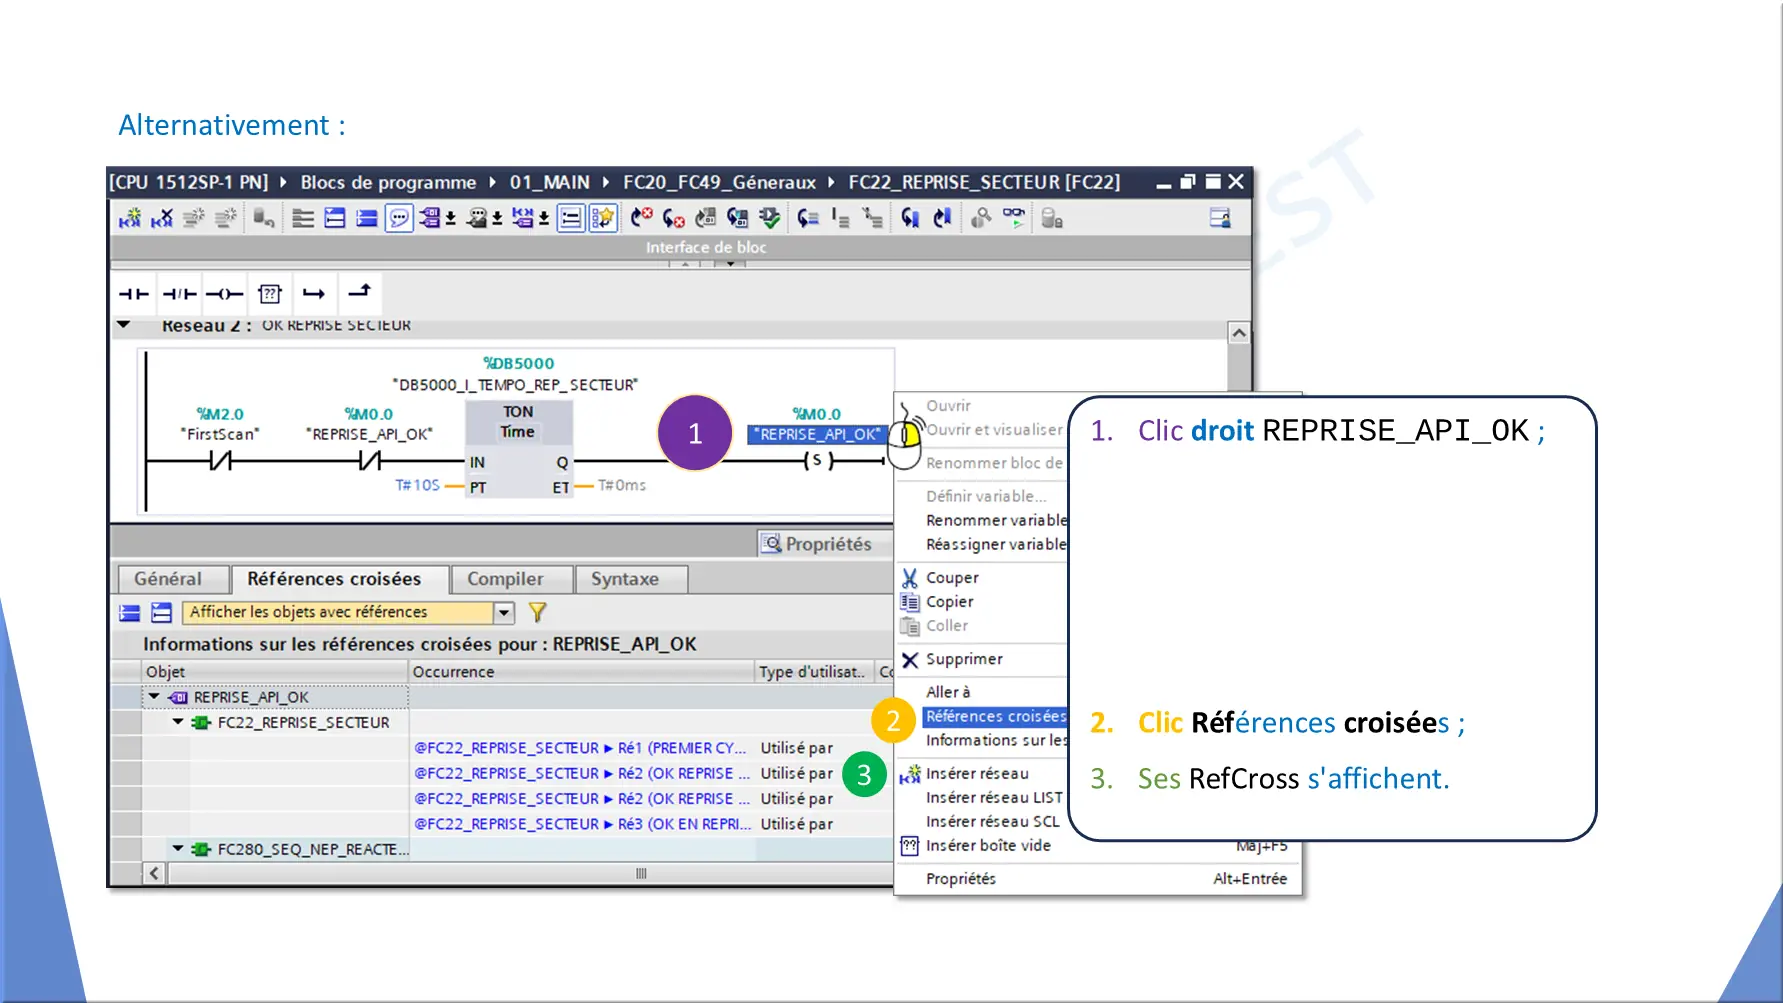Viewport: 1783px width, 1003px height.
Task: Click Blocs de programme breadcrumb
Action: 388,182
